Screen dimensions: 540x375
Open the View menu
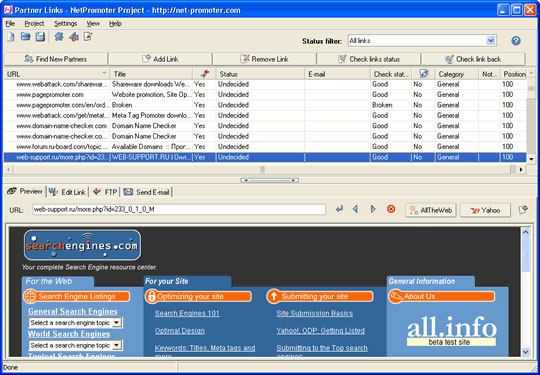(x=93, y=23)
